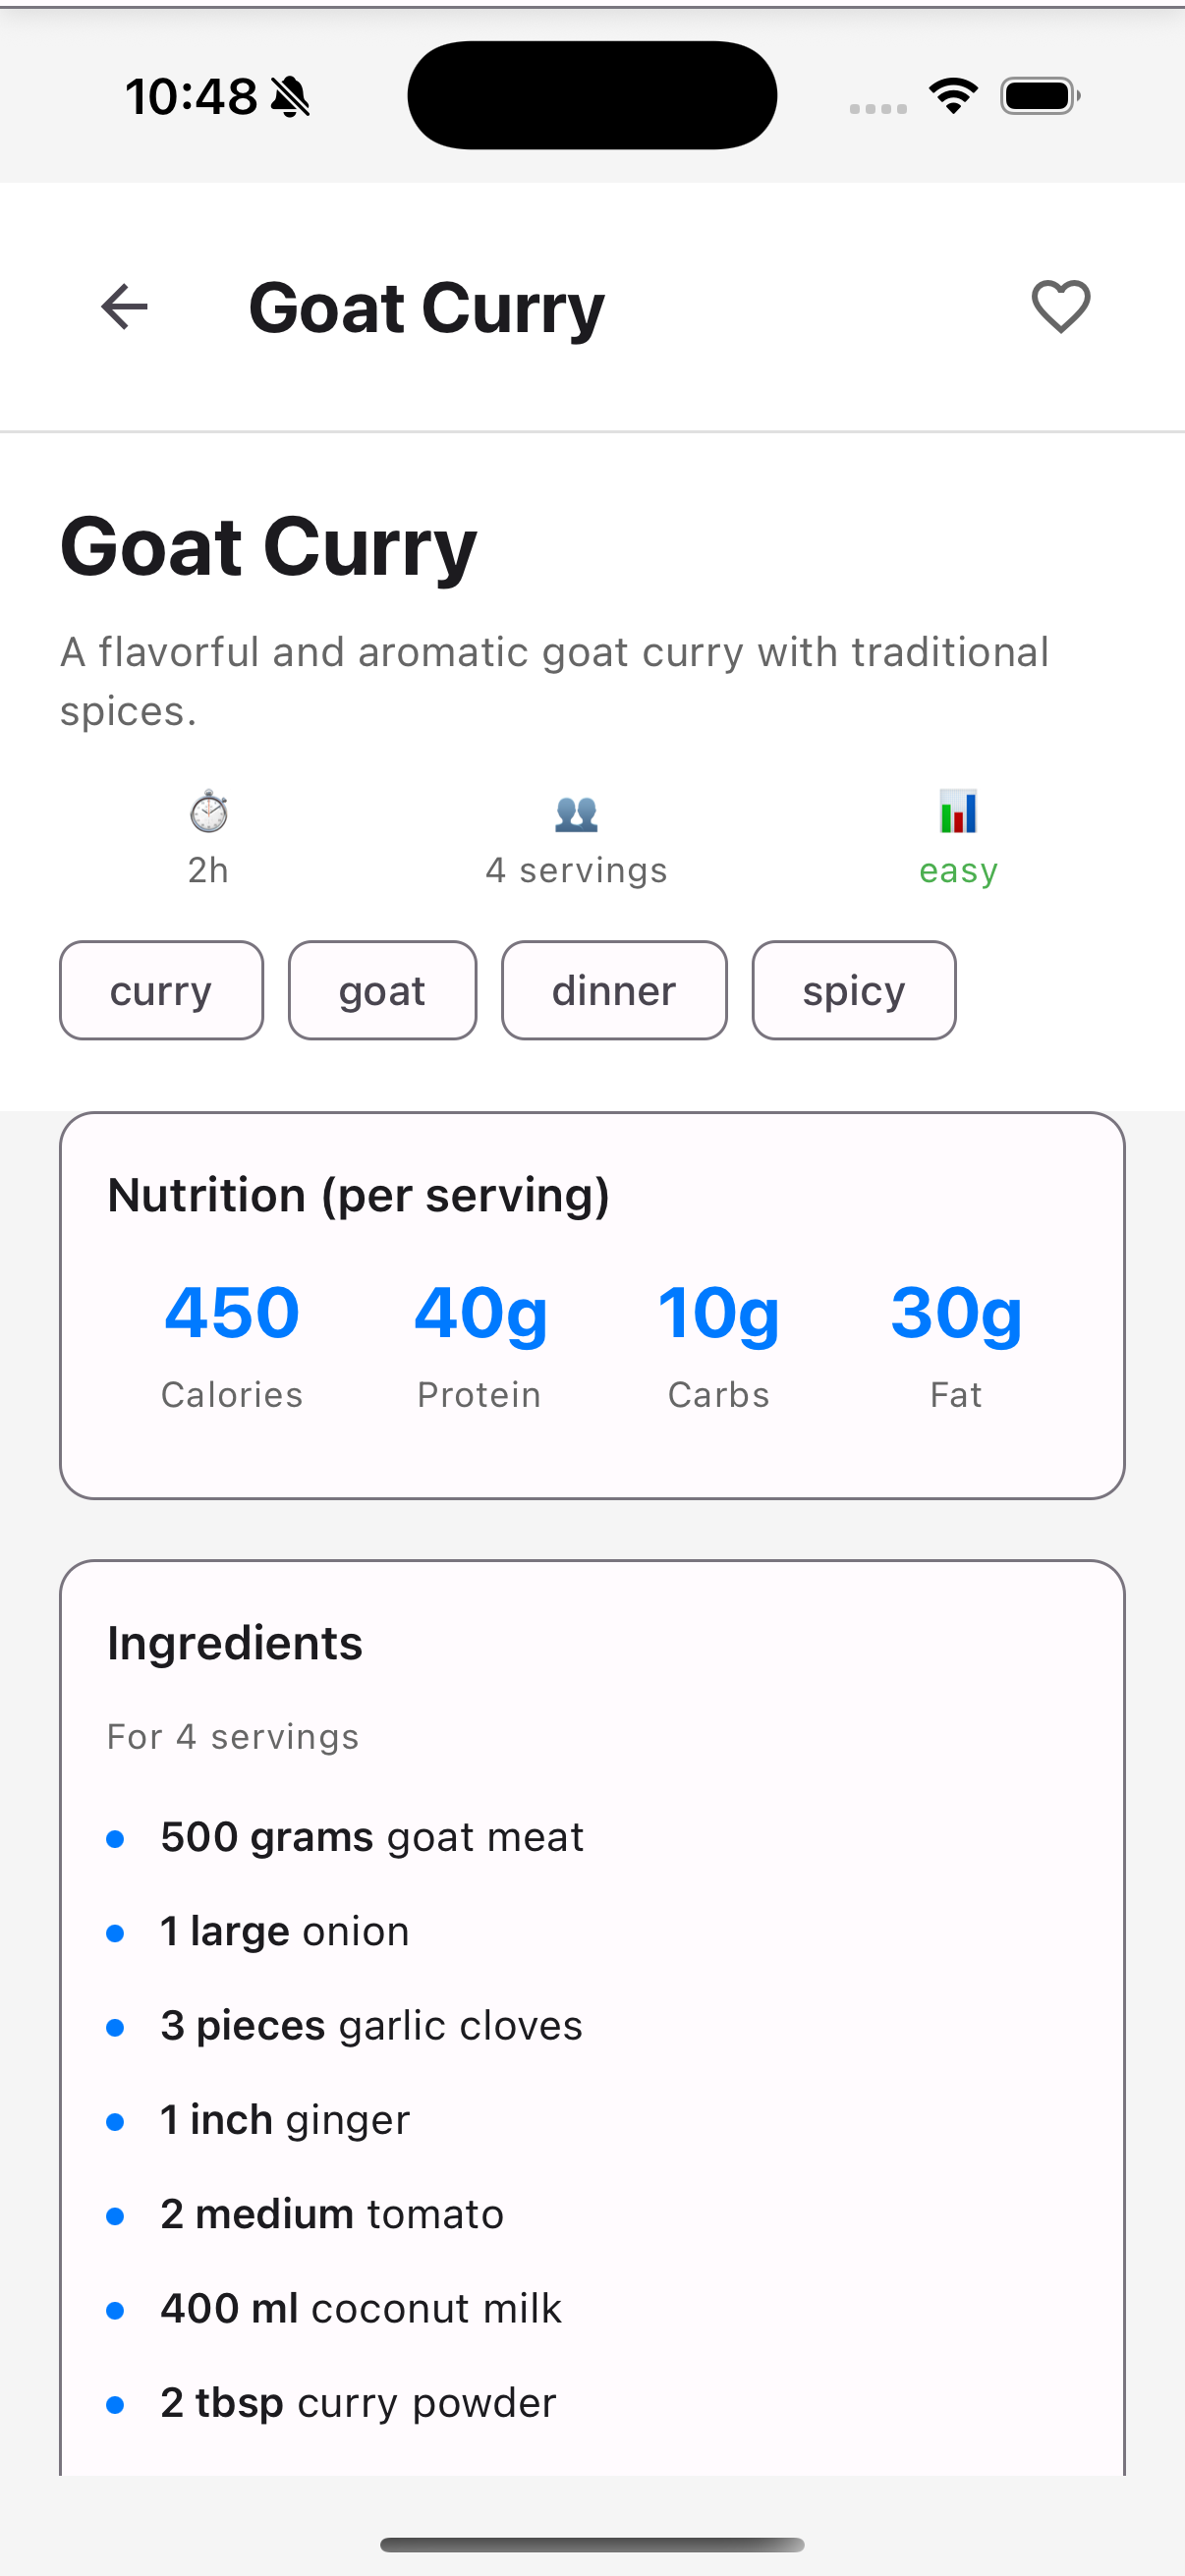Go back using the arrow icon
This screenshot has height=2576, width=1185.
click(x=124, y=307)
